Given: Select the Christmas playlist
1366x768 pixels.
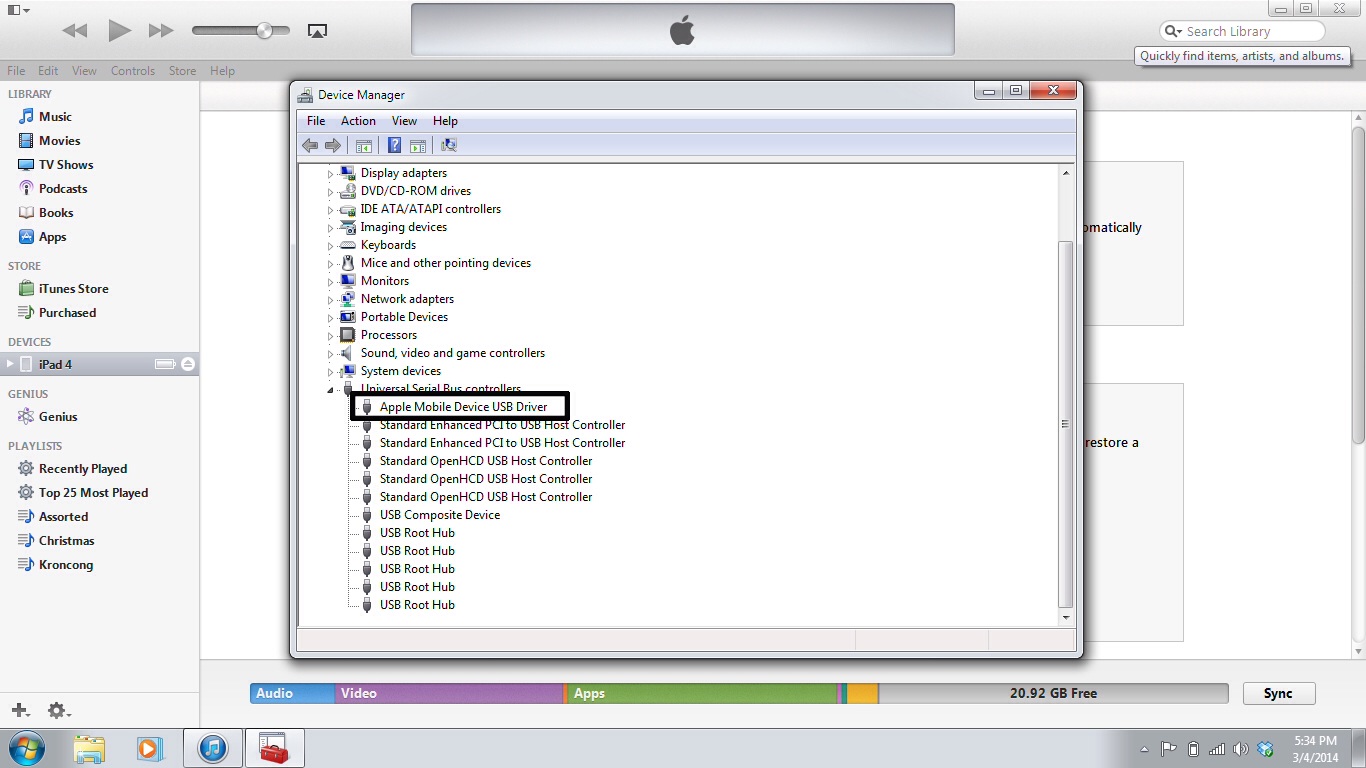Looking at the screenshot, I should tap(66, 541).
